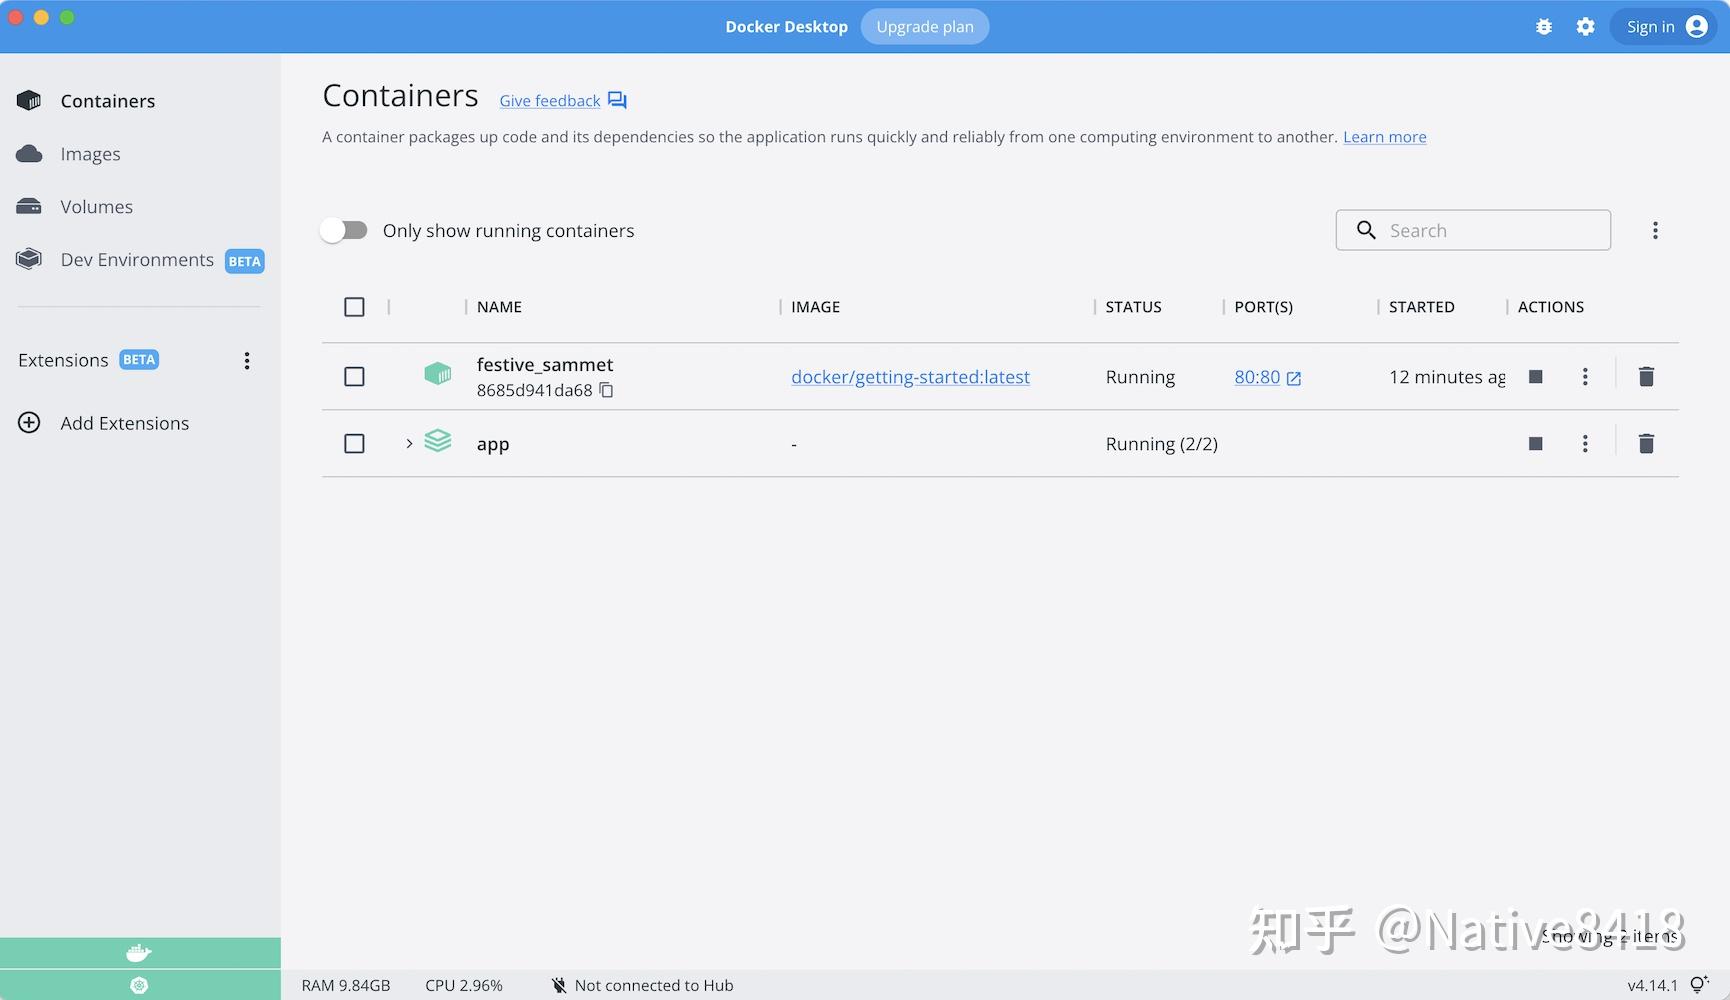Check the festive_sammet container checkbox
Screen dimensions: 1730x1000
click(354, 377)
